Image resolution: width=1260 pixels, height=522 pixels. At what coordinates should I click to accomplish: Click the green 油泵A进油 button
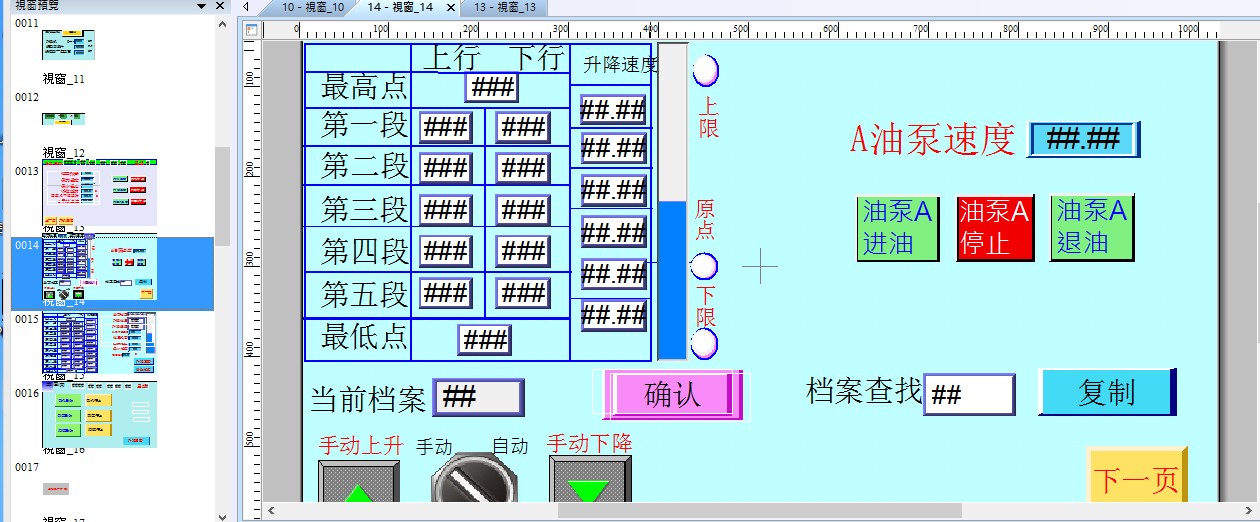point(897,228)
